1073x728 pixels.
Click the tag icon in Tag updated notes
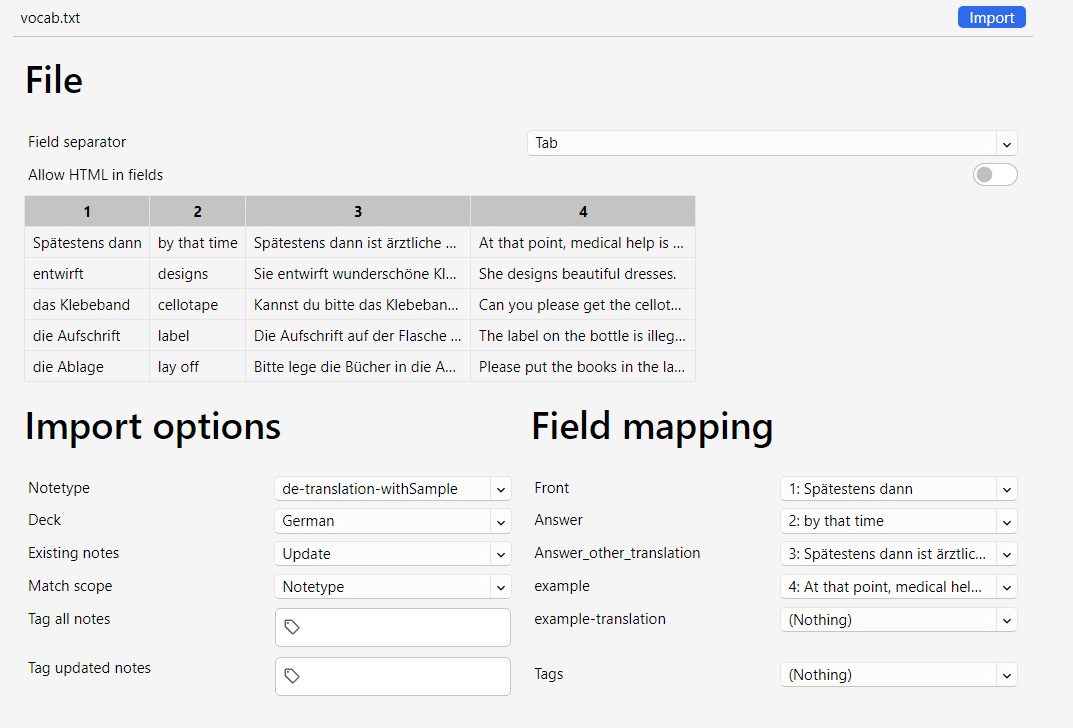[292, 676]
